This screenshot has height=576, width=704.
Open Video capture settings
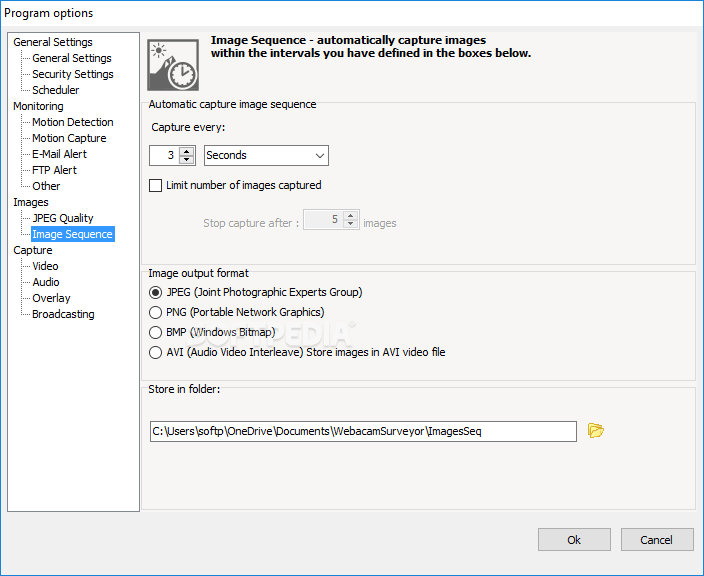(x=45, y=266)
